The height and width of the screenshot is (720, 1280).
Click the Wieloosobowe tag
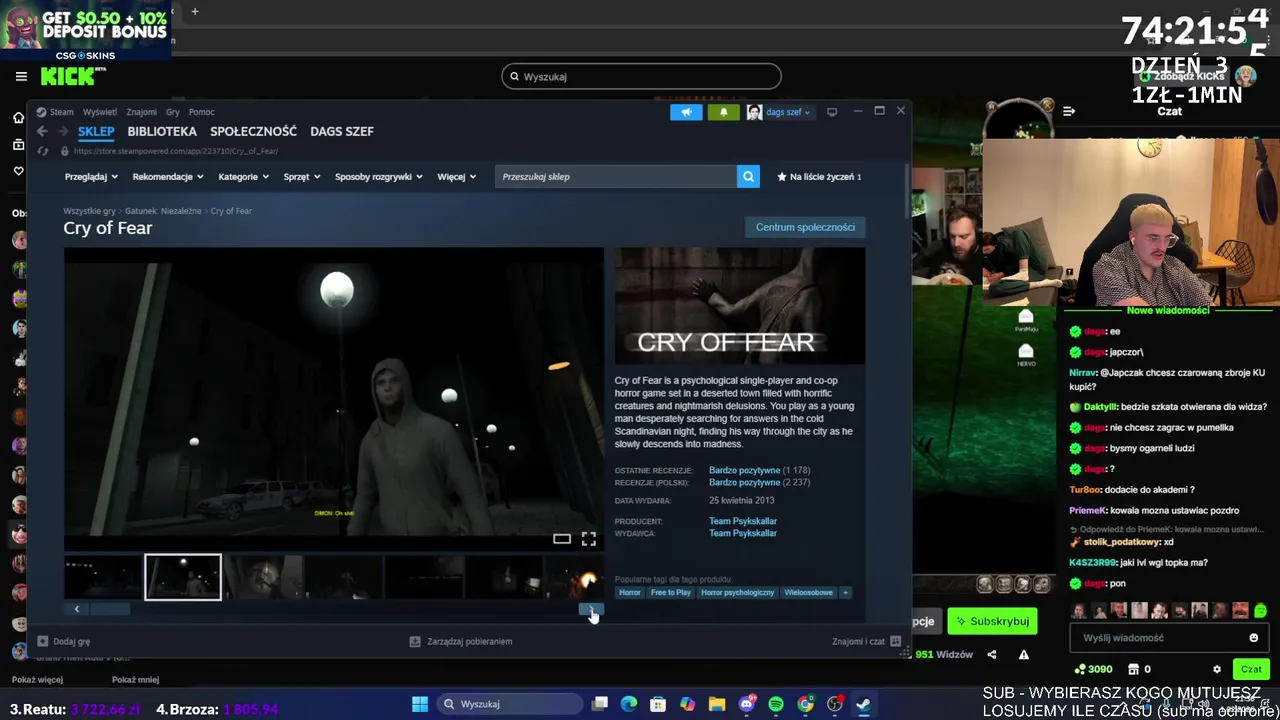pos(808,593)
